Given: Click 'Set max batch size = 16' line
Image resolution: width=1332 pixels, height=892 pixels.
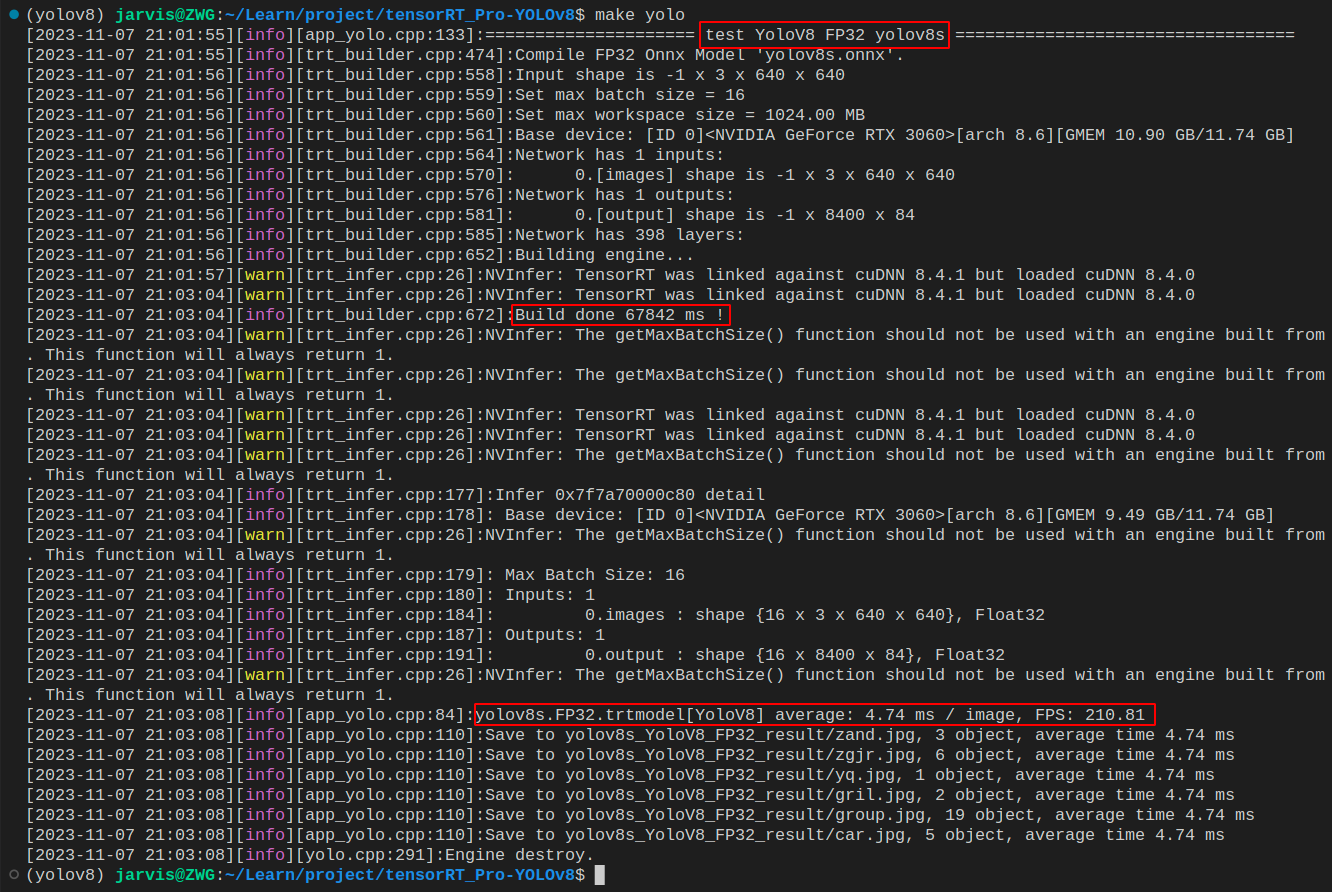Looking at the screenshot, I should click(x=386, y=95).
